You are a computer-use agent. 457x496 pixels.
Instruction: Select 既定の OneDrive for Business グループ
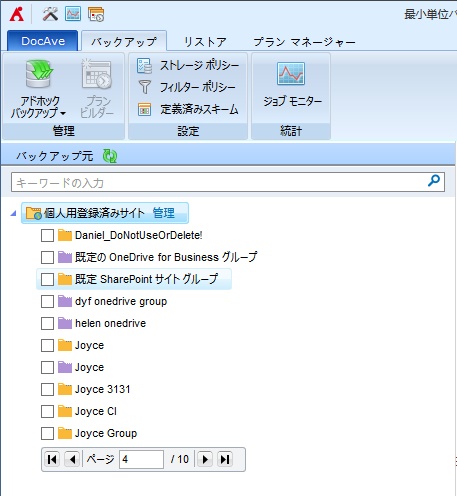click(x=166, y=257)
